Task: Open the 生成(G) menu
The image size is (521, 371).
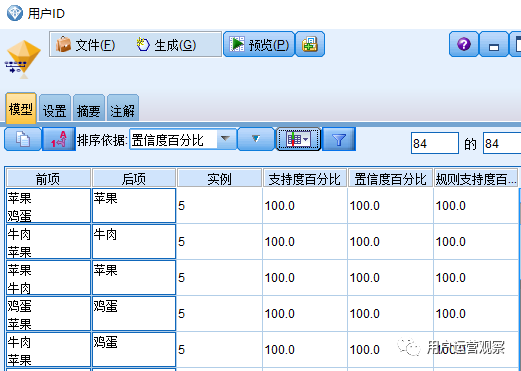Action: pyautogui.click(x=166, y=45)
